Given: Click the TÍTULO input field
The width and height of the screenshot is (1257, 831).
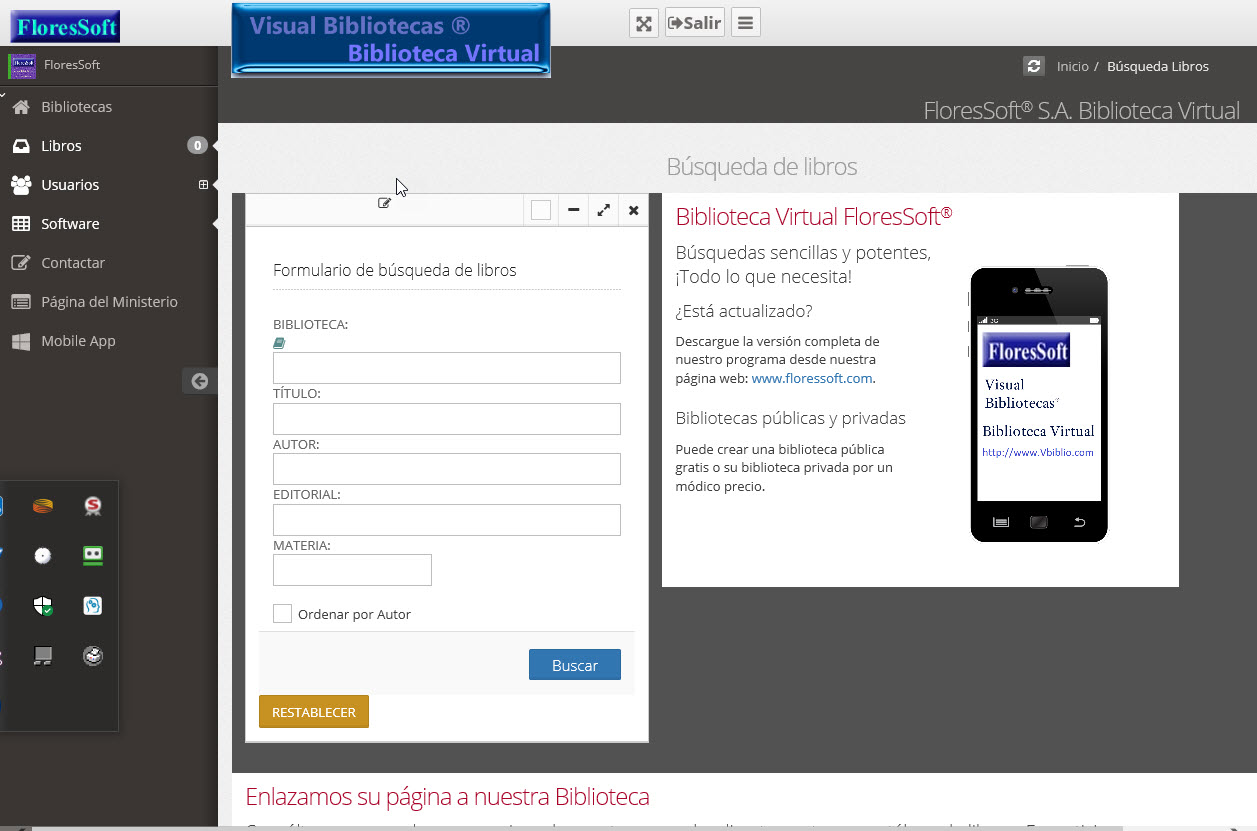Looking at the screenshot, I should [447, 419].
